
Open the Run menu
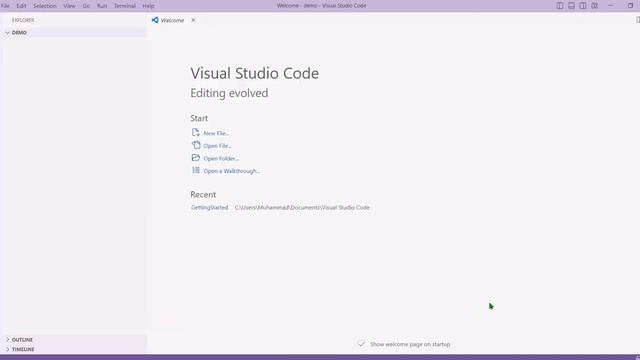pyautogui.click(x=102, y=6)
